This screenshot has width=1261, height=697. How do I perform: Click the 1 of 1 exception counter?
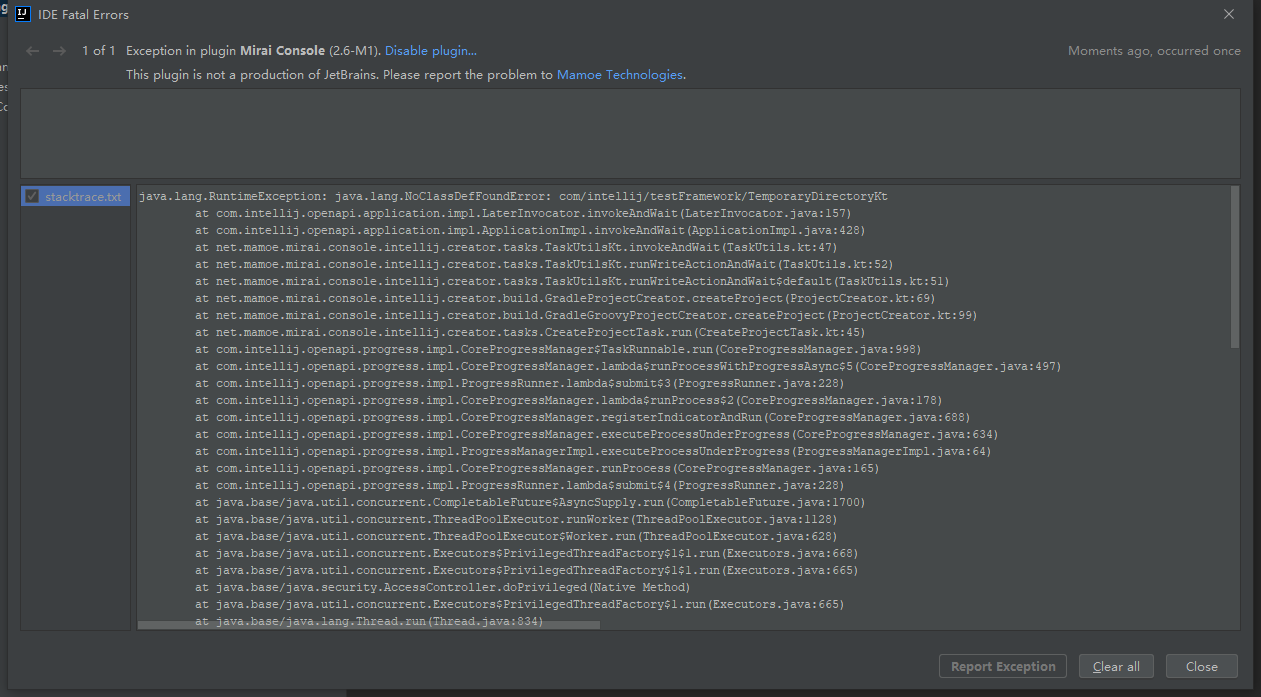97,50
